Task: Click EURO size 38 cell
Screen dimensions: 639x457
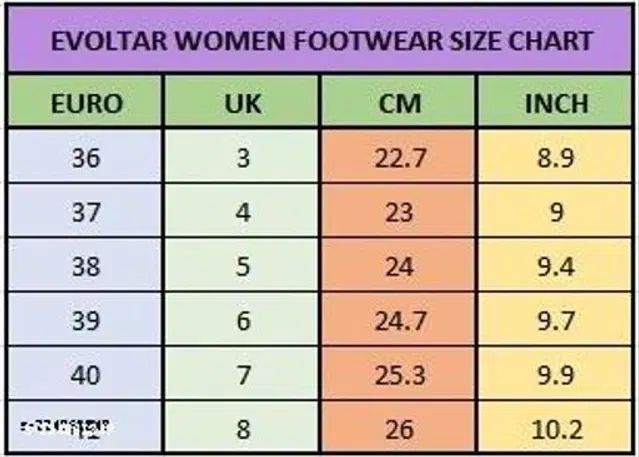Action: click(x=85, y=265)
